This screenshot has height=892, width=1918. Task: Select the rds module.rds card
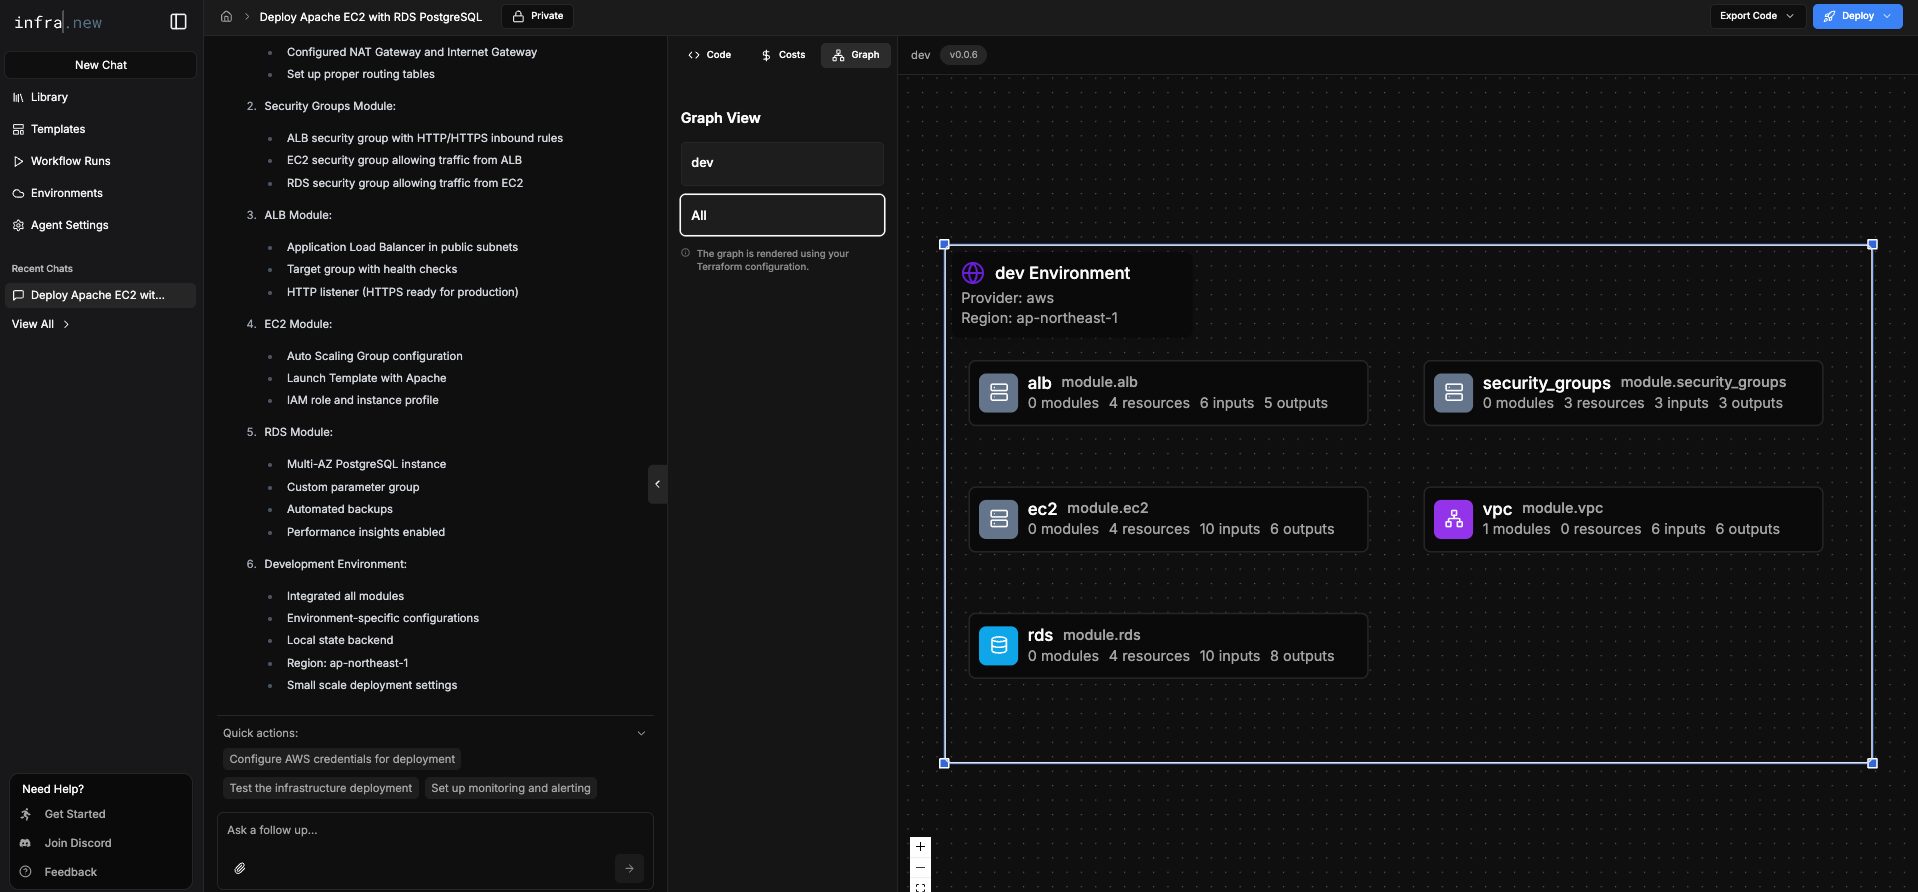pyautogui.click(x=1168, y=646)
